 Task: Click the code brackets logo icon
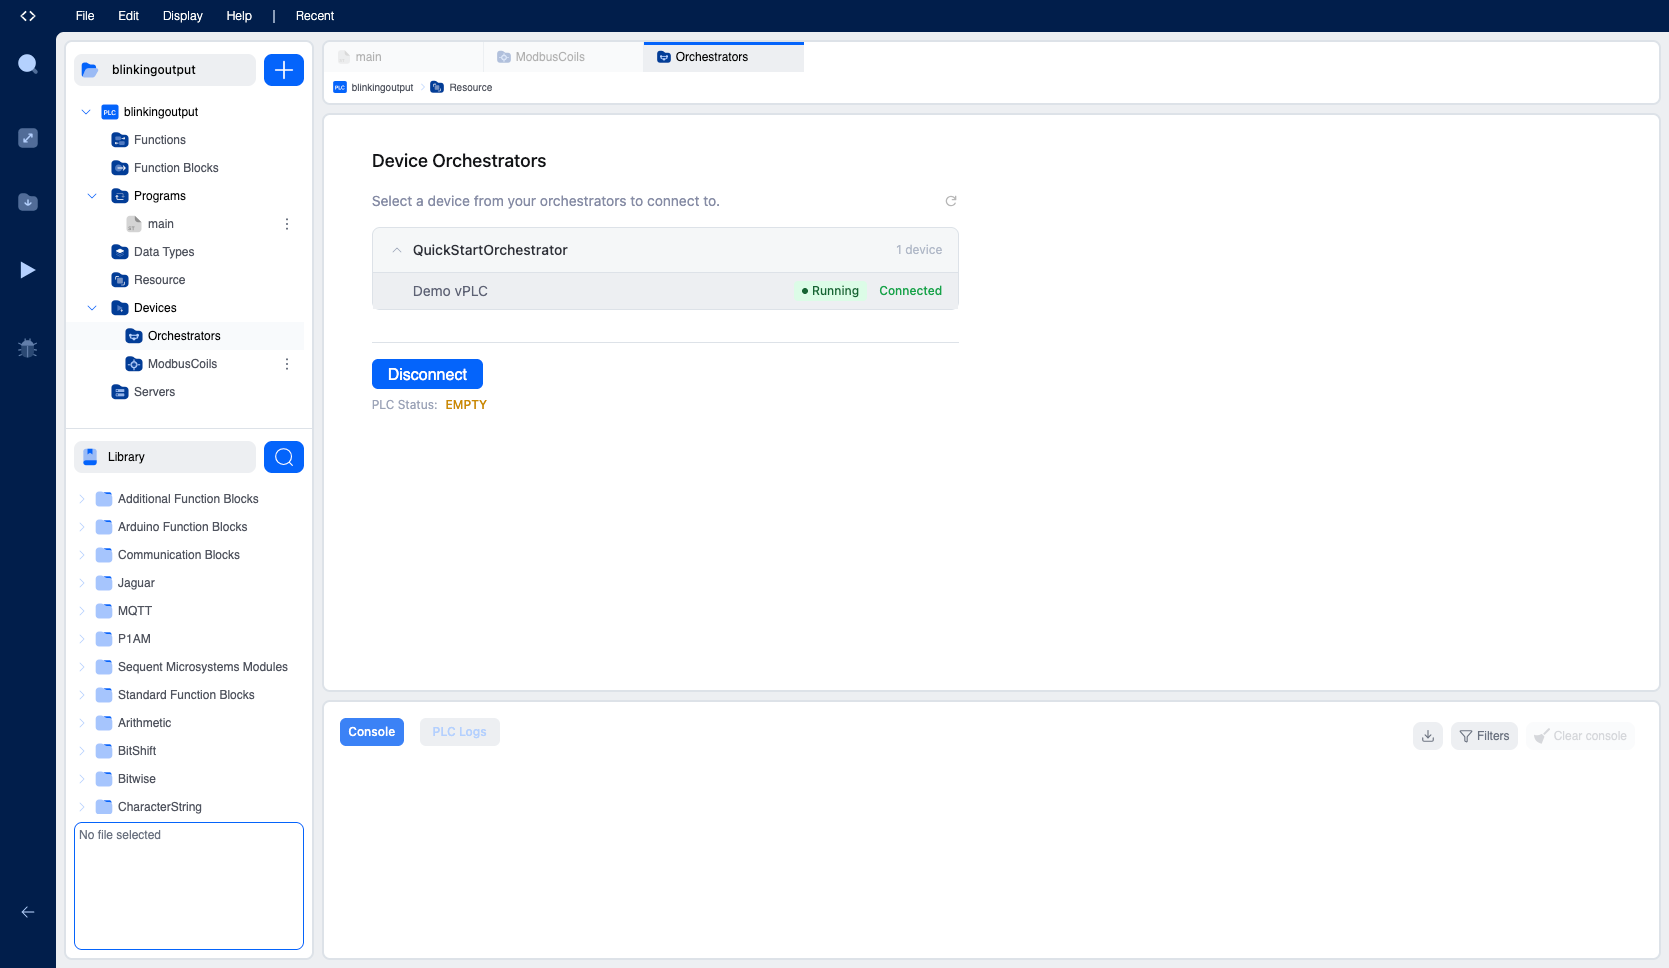pos(28,16)
